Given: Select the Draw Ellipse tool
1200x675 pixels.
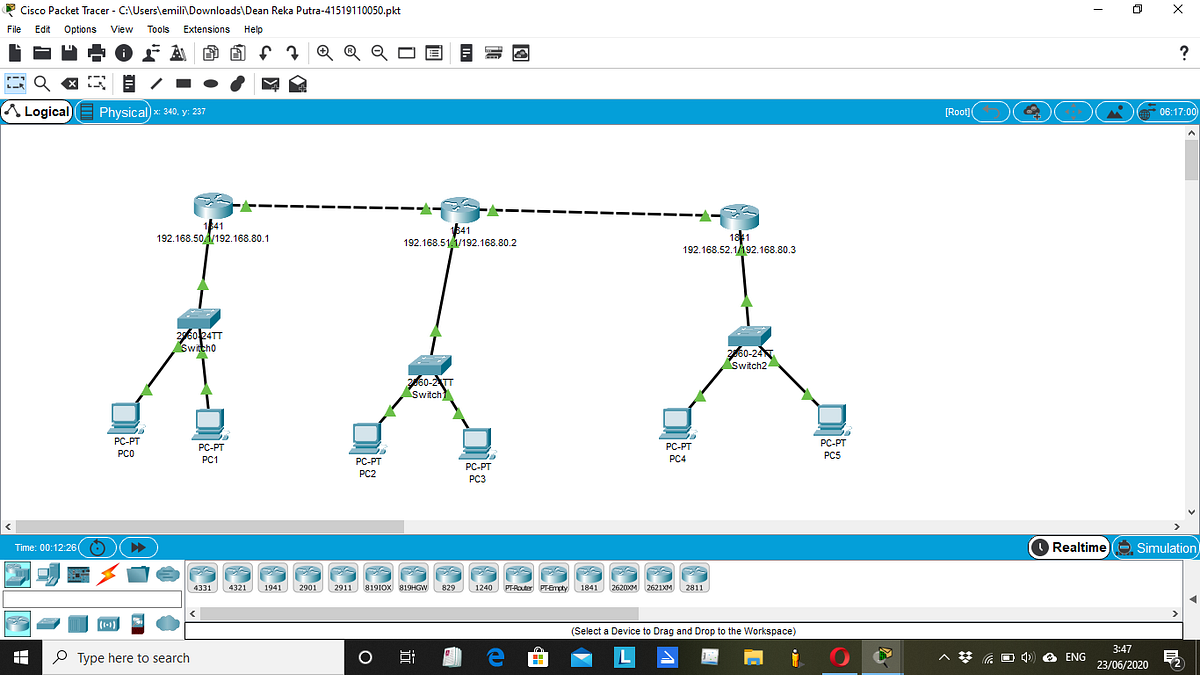Looking at the screenshot, I should coord(210,84).
